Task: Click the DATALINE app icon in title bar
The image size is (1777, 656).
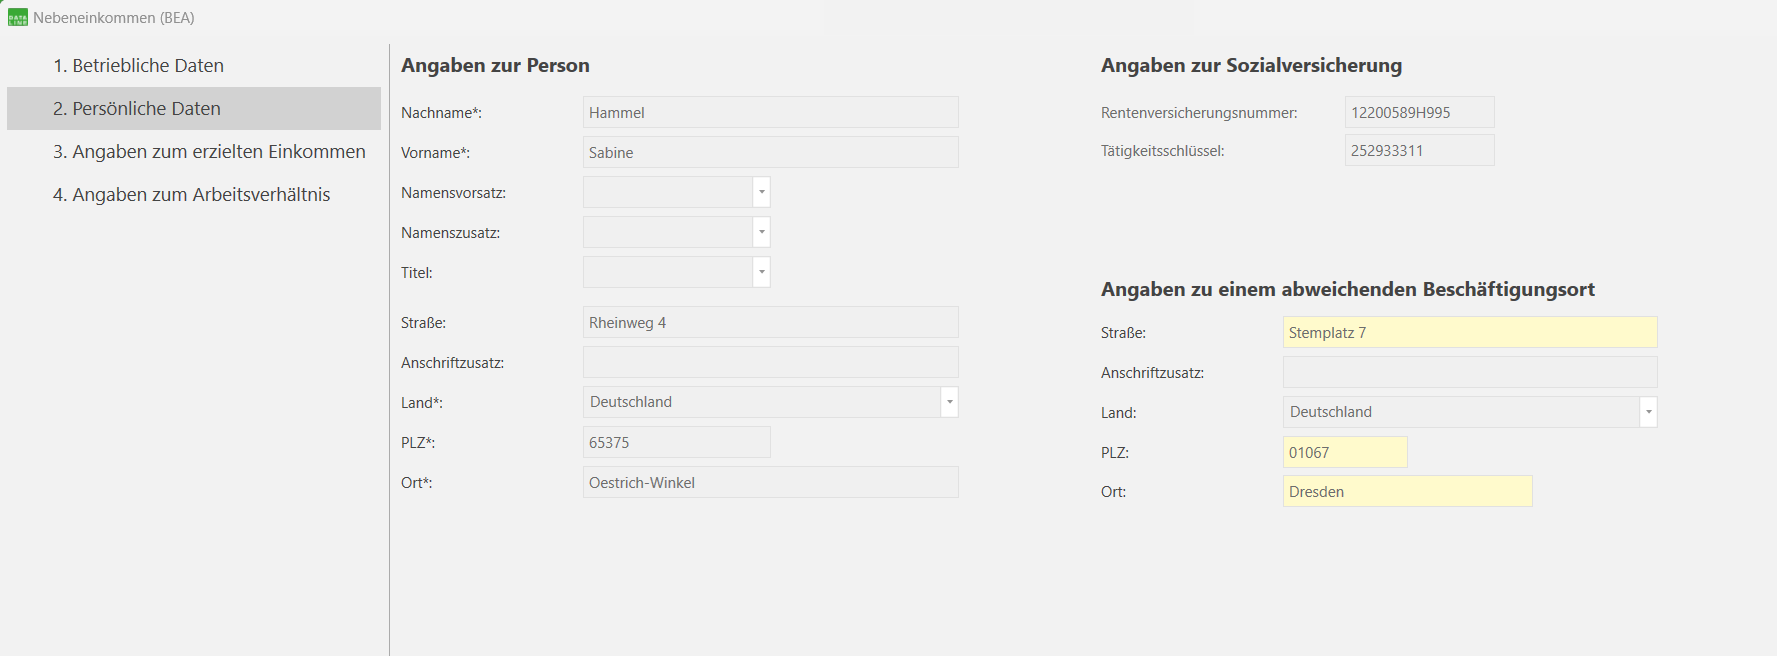Action: pyautogui.click(x=18, y=18)
